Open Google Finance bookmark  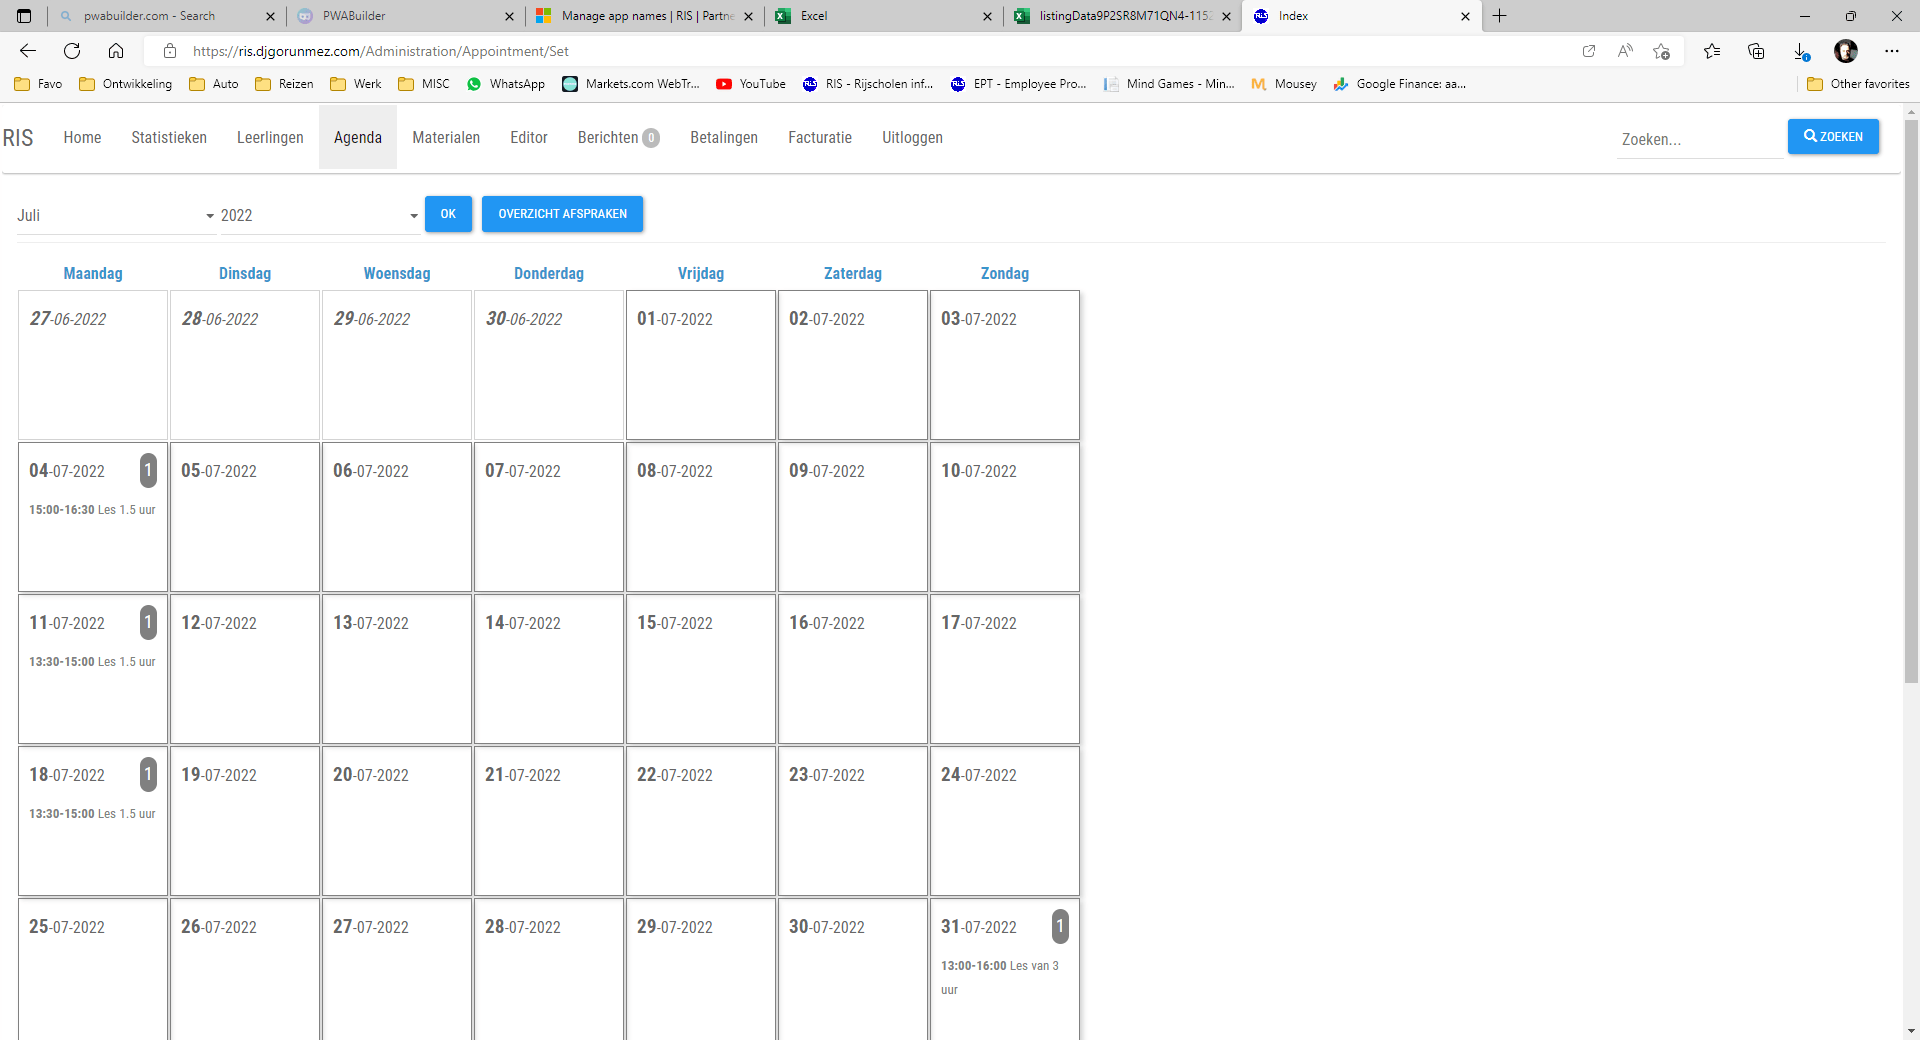point(1400,84)
